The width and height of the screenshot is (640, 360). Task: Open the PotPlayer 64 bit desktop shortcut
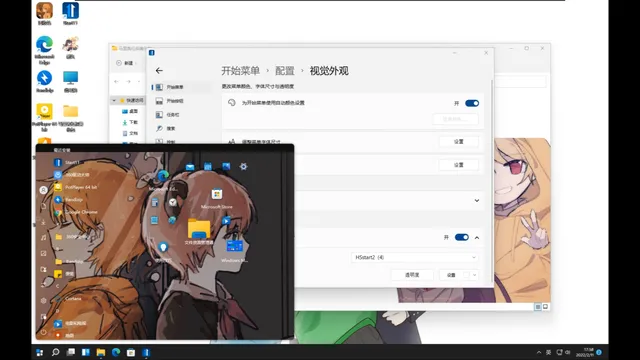point(44,117)
